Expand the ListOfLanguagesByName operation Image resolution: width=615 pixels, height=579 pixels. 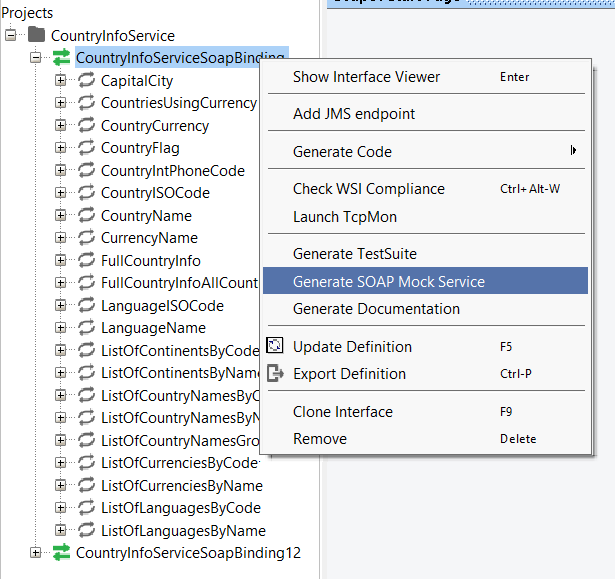[x=60, y=530]
